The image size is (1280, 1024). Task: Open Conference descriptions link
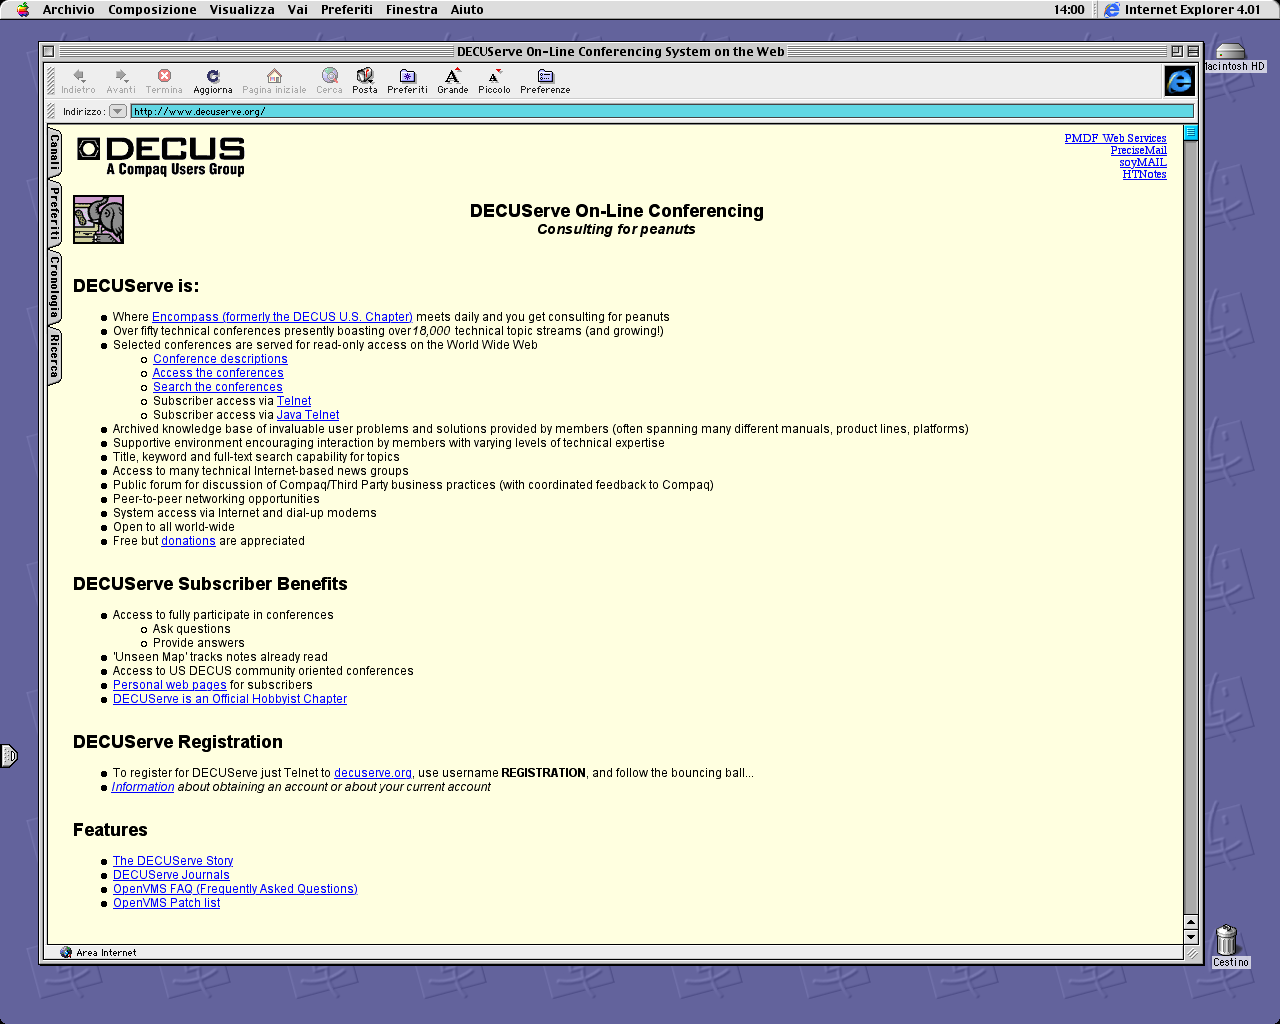coord(220,359)
